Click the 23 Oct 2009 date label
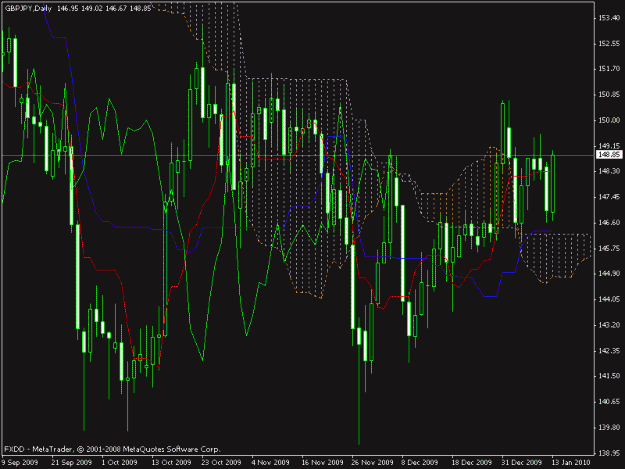The width and height of the screenshot is (625, 469). (221, 462)
